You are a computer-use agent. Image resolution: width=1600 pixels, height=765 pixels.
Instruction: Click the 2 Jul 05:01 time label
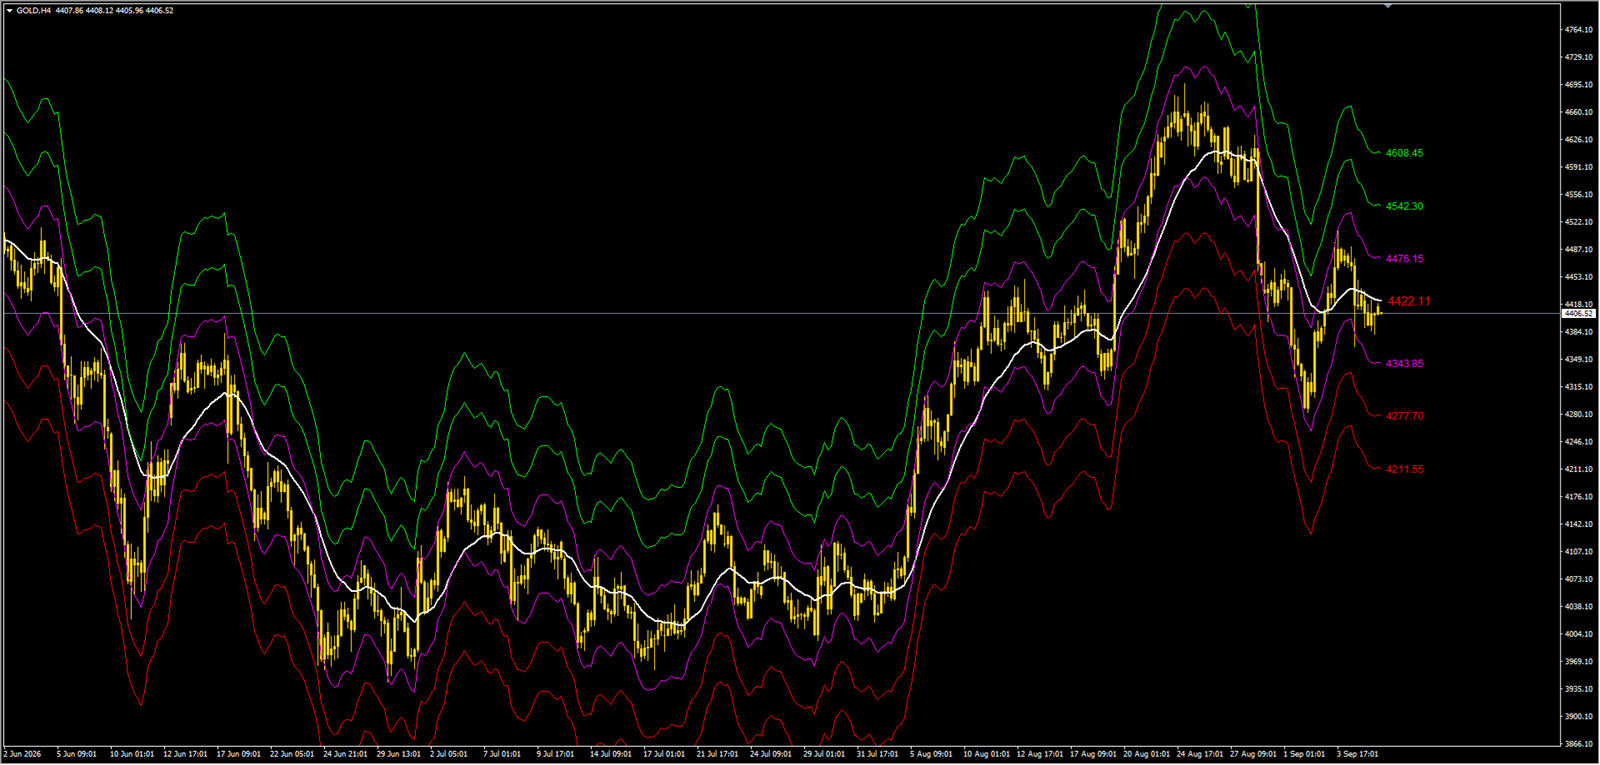click(449, 754)
